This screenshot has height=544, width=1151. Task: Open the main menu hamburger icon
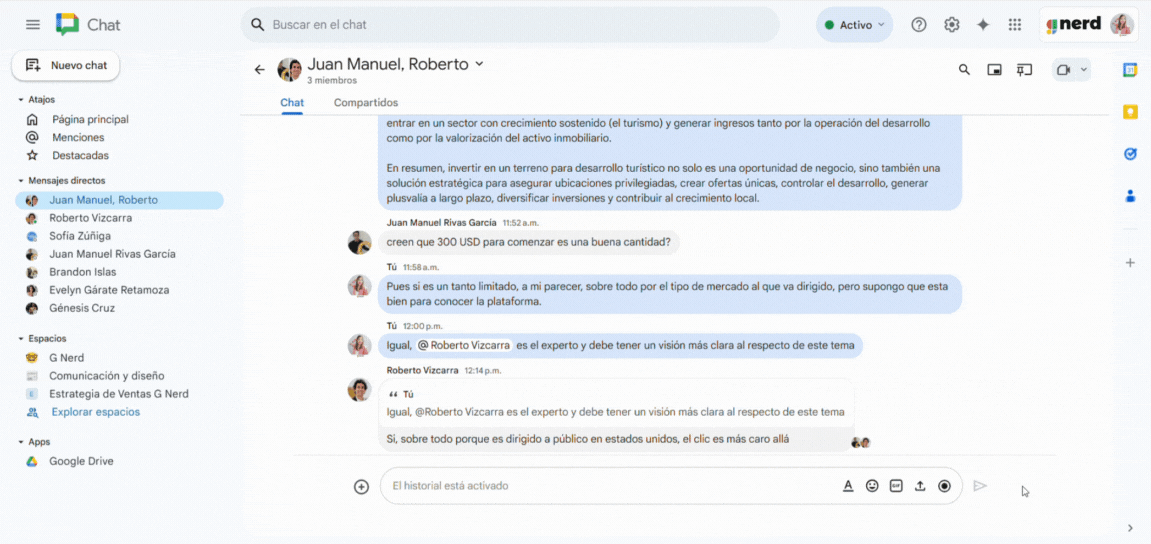32,25
